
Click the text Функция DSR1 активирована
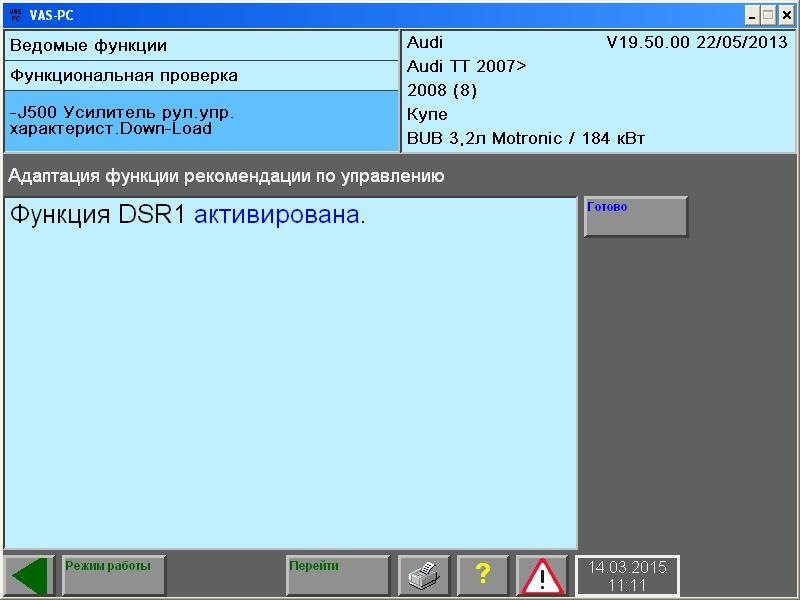pyautogui.click(x=188, y=214)
